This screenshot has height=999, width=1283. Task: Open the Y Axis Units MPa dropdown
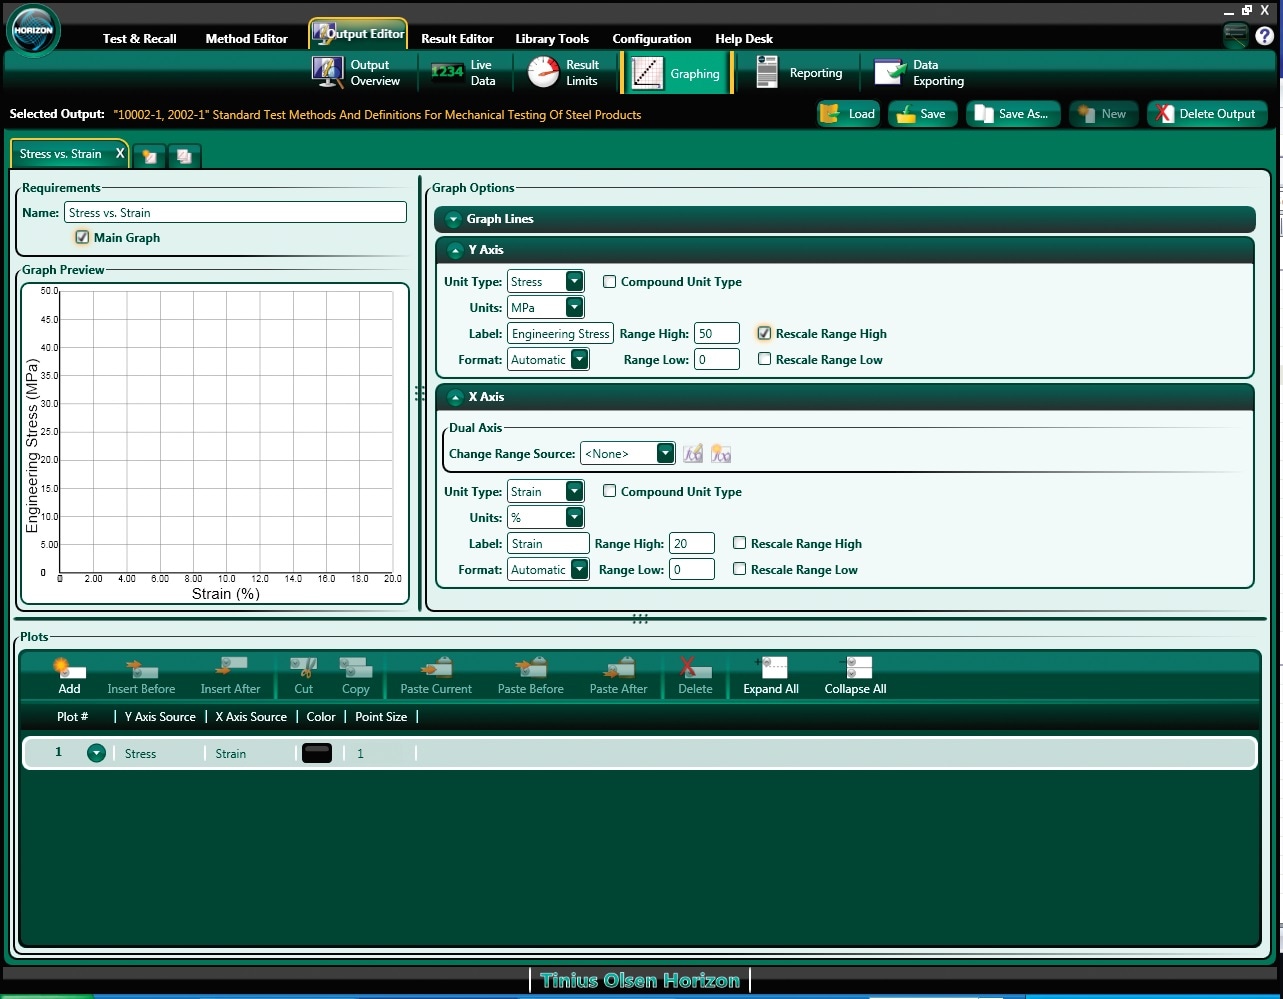point(574,308)
